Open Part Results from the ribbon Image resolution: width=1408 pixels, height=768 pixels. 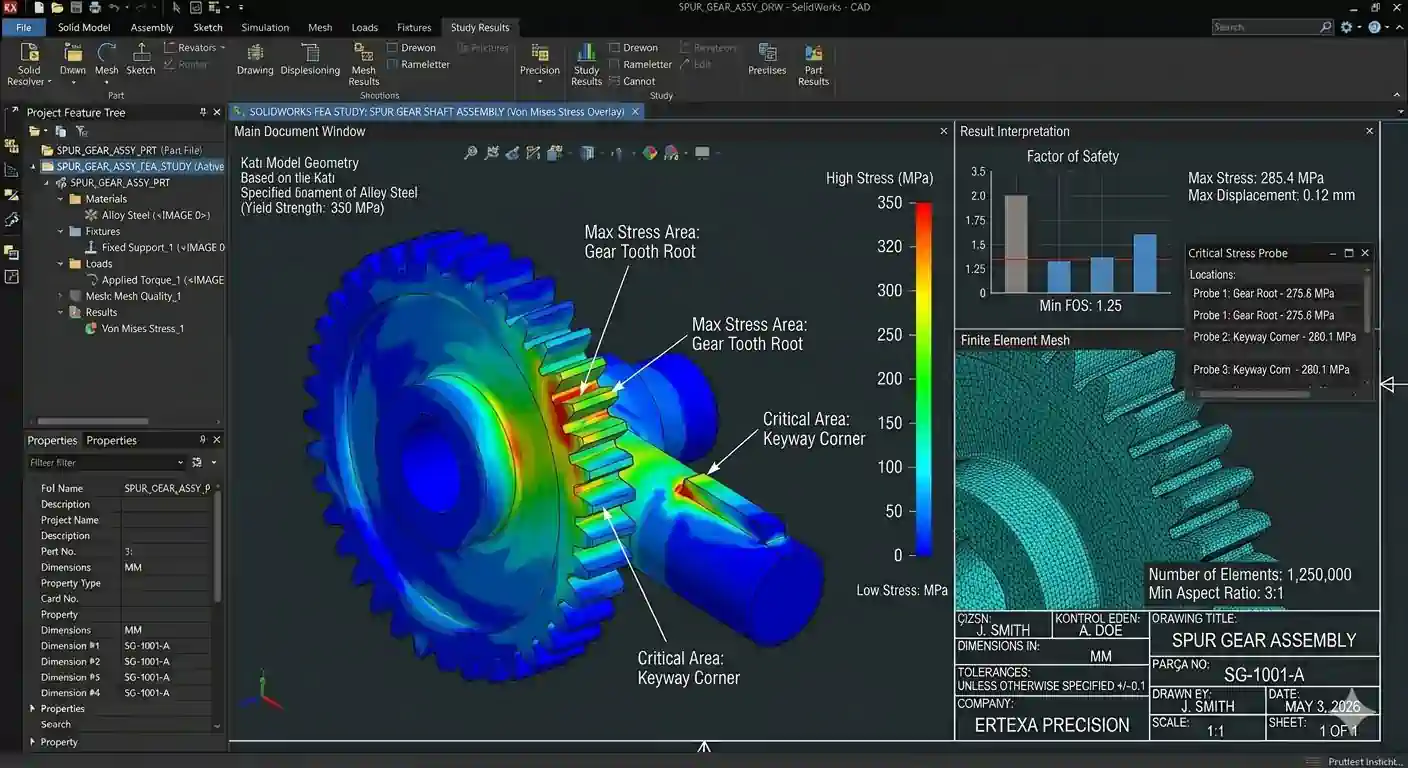(813, 65)
